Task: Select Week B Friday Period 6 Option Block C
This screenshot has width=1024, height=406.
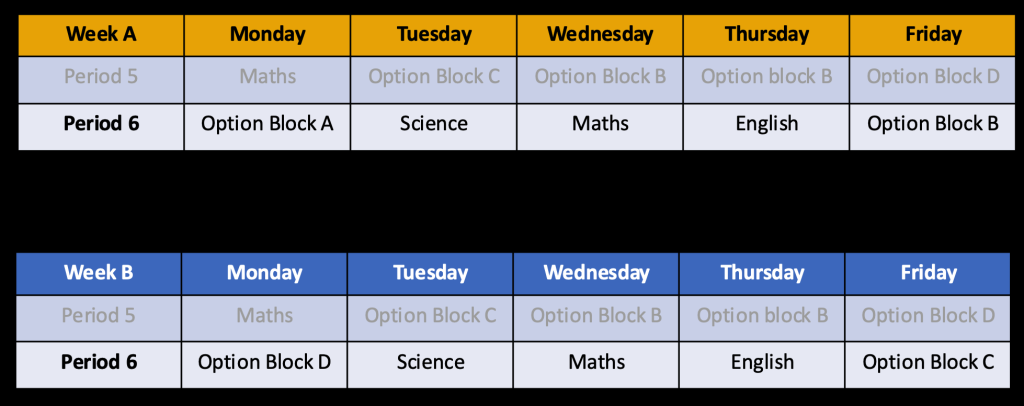Action: [928, 362]
